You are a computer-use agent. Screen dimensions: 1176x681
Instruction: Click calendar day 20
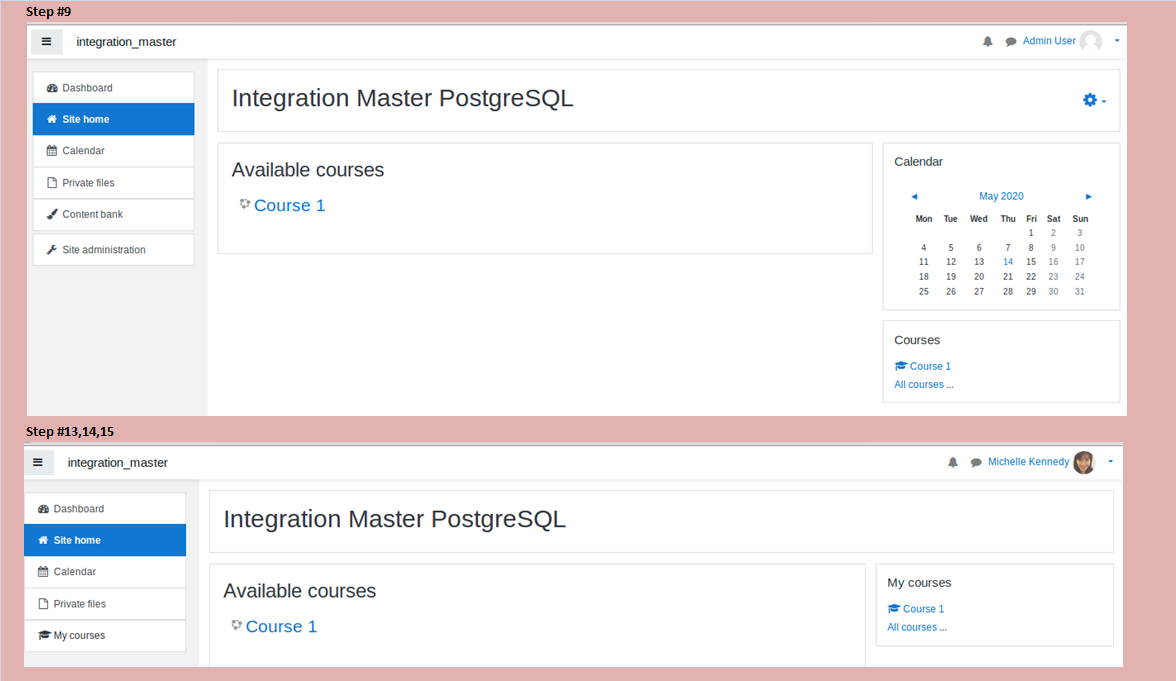[x=979, y=277]
